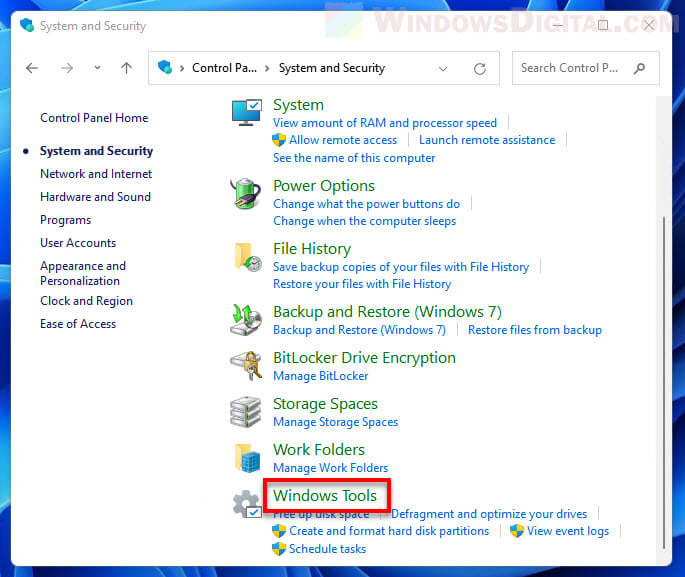Click Defragment and optimize your drives
Viewport: 685px width, 577px height.
click(x=489, y=514)
